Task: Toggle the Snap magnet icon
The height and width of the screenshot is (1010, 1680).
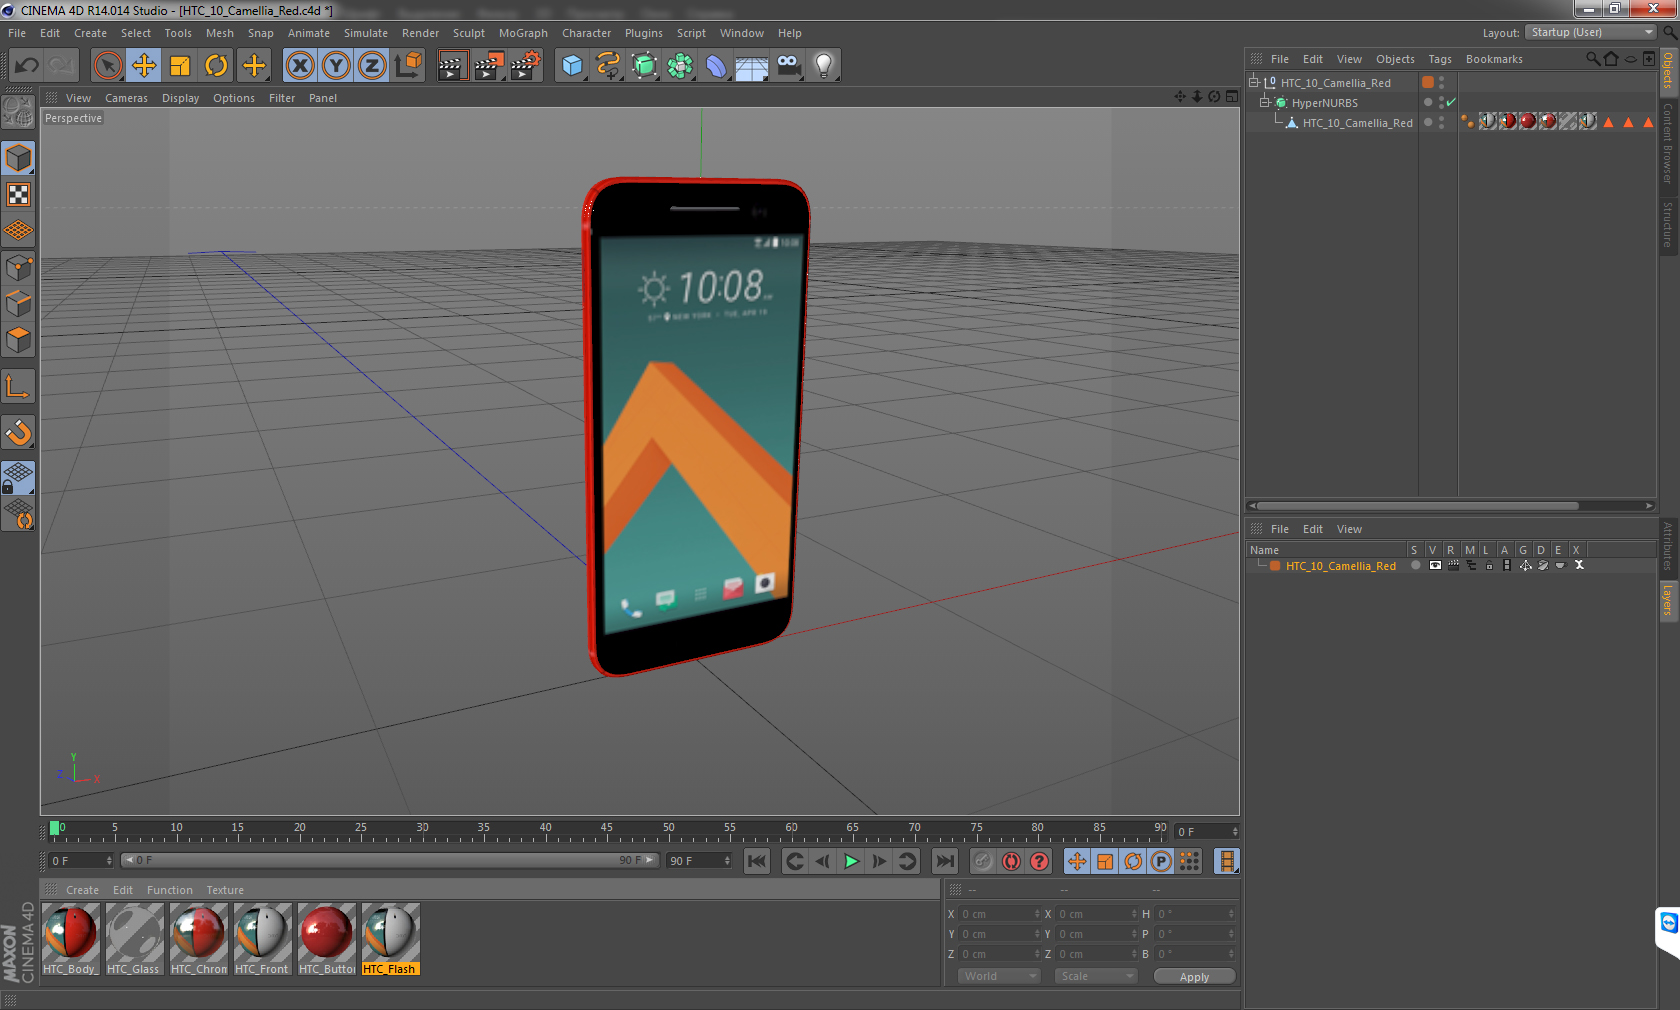Action: click(18, 432)
